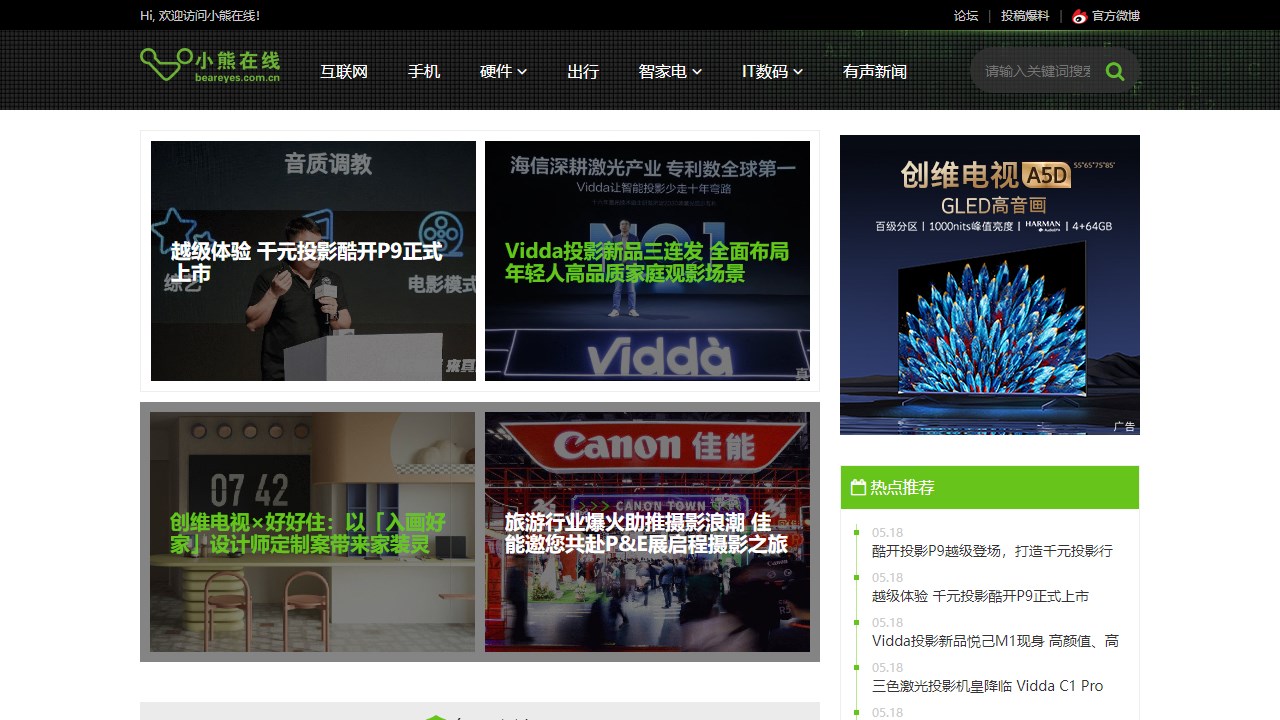Click the 小熊在线 beareyes logo
The image size is (1280, 720).
coord(210,66)
